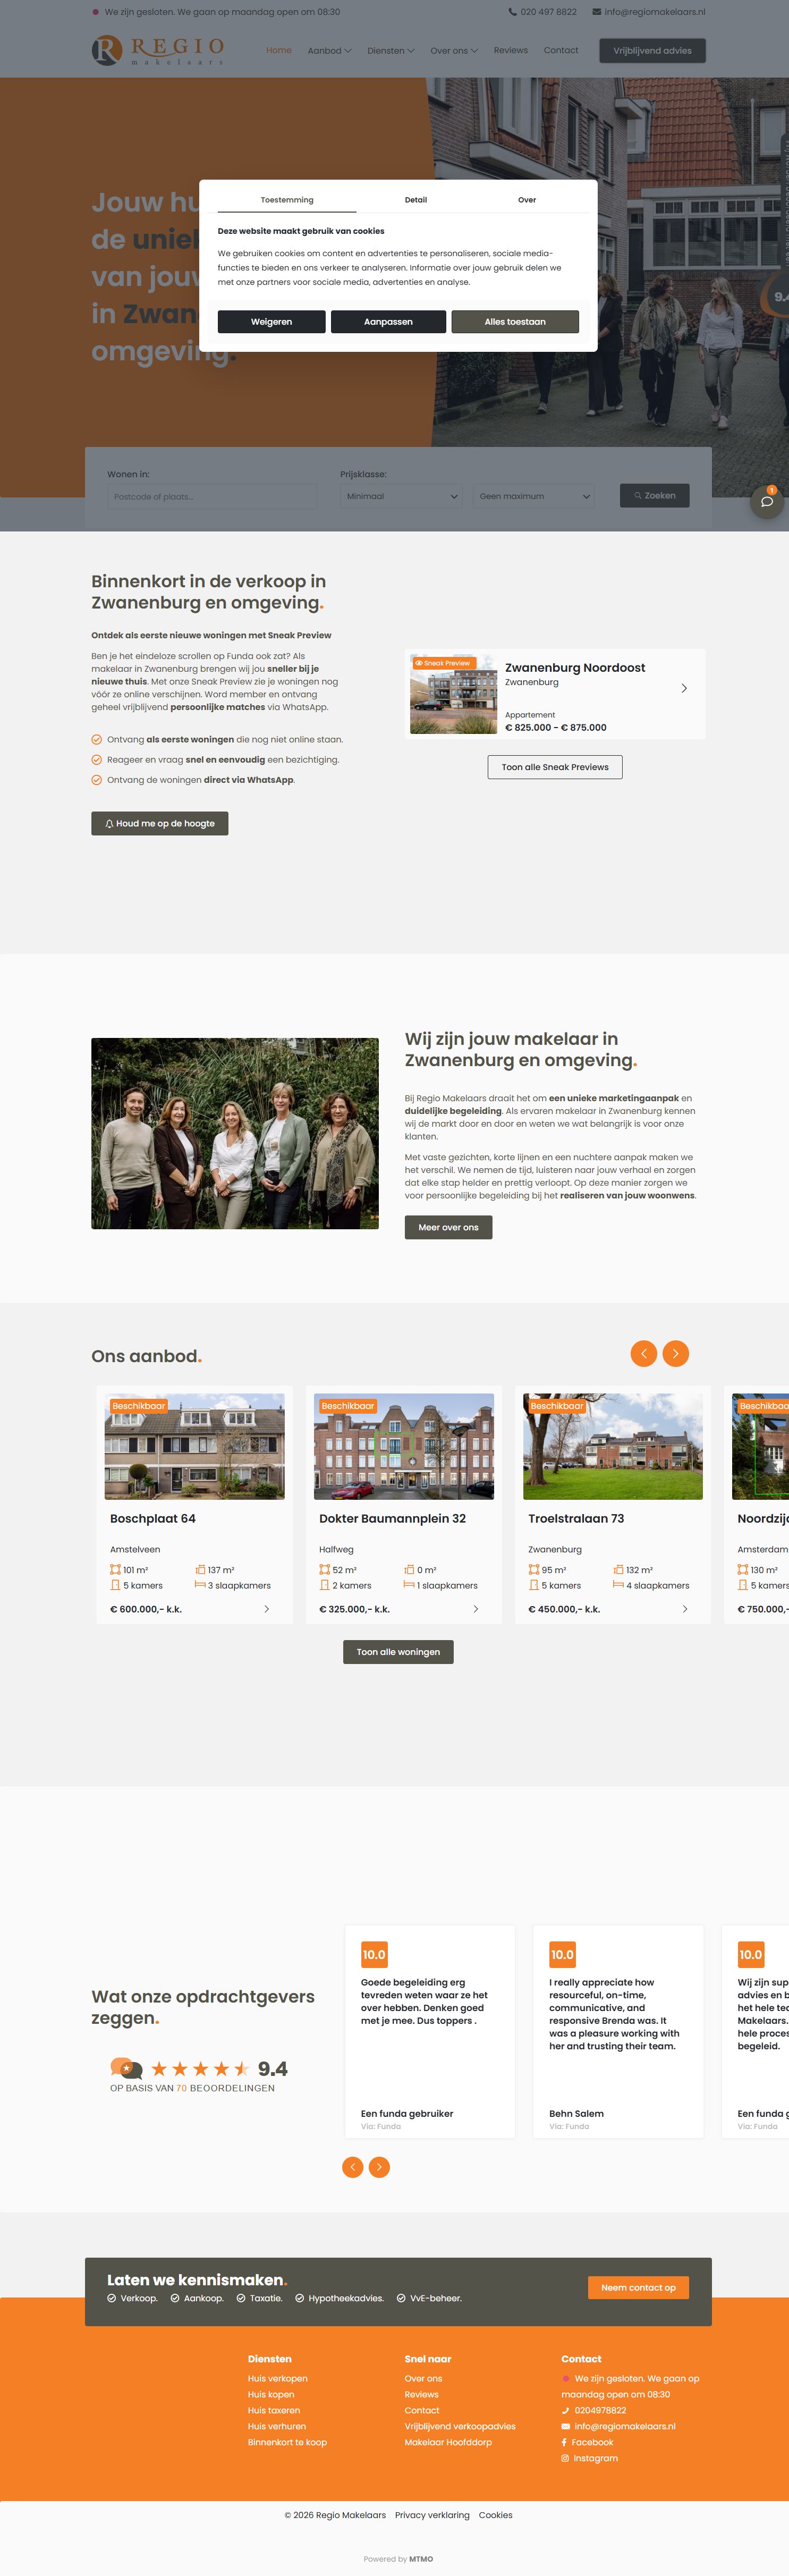Click arrow on the Dokter Baumannplein 32 card
Image resolution: width=789 pixels, height=2576 pixels.
point(475,1609)
